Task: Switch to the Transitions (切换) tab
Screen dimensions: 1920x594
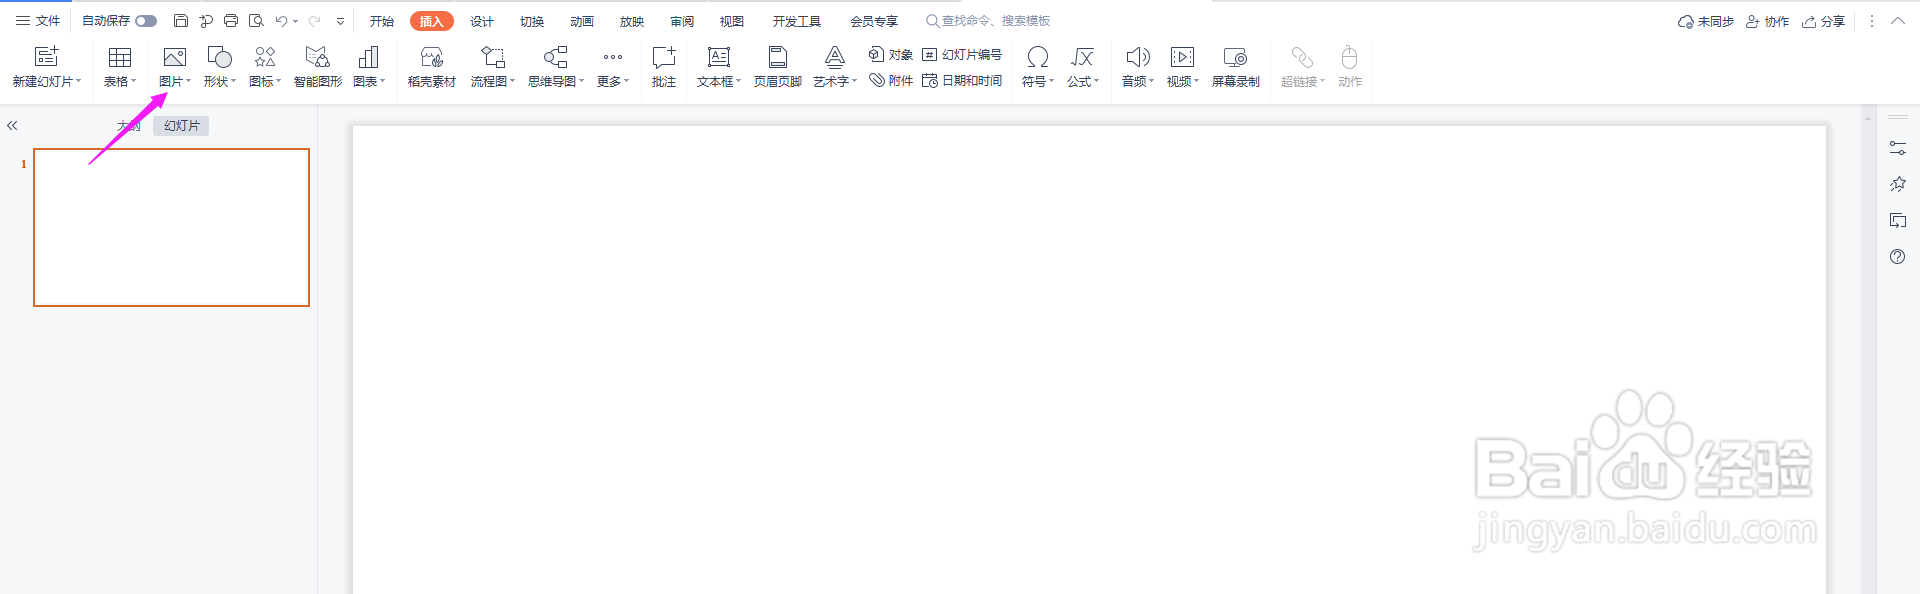Action: tap(532, 21)
